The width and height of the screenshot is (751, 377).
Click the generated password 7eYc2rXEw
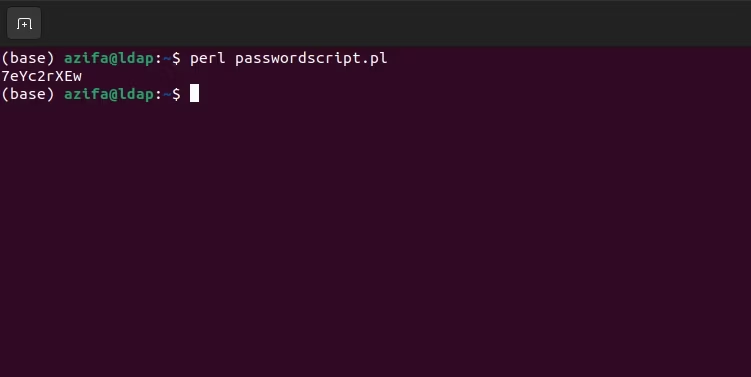pyautogui.click(x=42, y=76)
